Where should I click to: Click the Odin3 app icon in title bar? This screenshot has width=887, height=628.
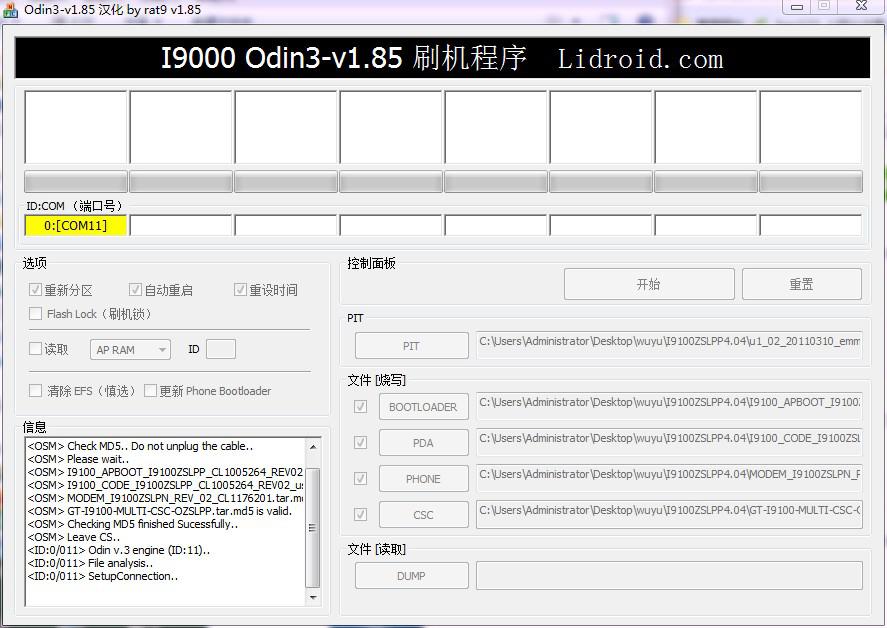coord(10,10)
